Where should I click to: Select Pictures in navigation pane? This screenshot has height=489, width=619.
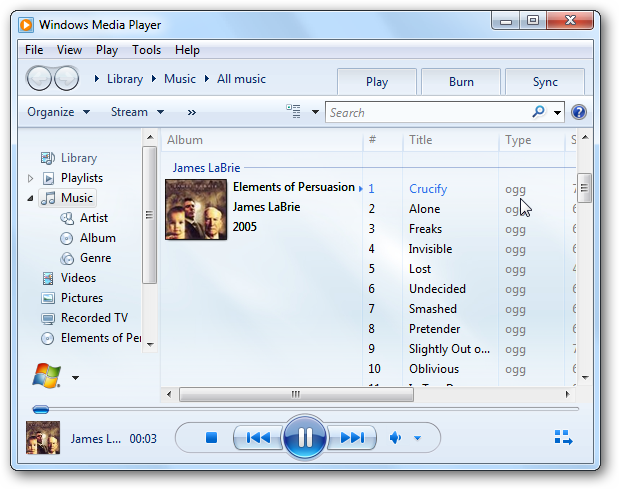click(72, 298)
